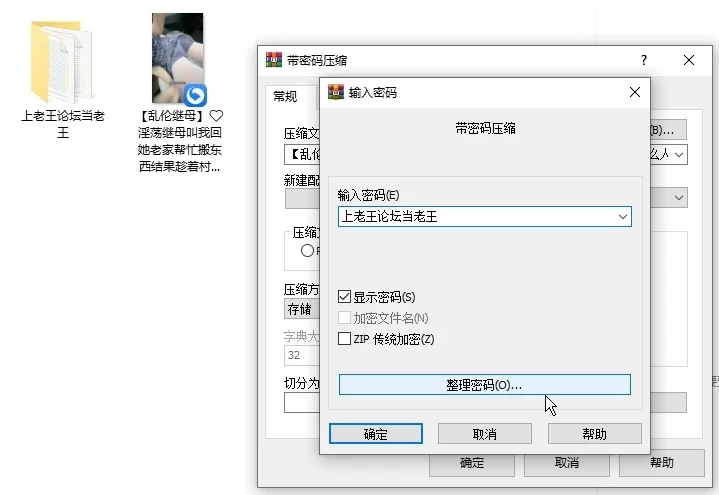The image size is (719, 495).
Task: Click the question mark help button in 带密码压缩
Action: [x=644, y=60]
